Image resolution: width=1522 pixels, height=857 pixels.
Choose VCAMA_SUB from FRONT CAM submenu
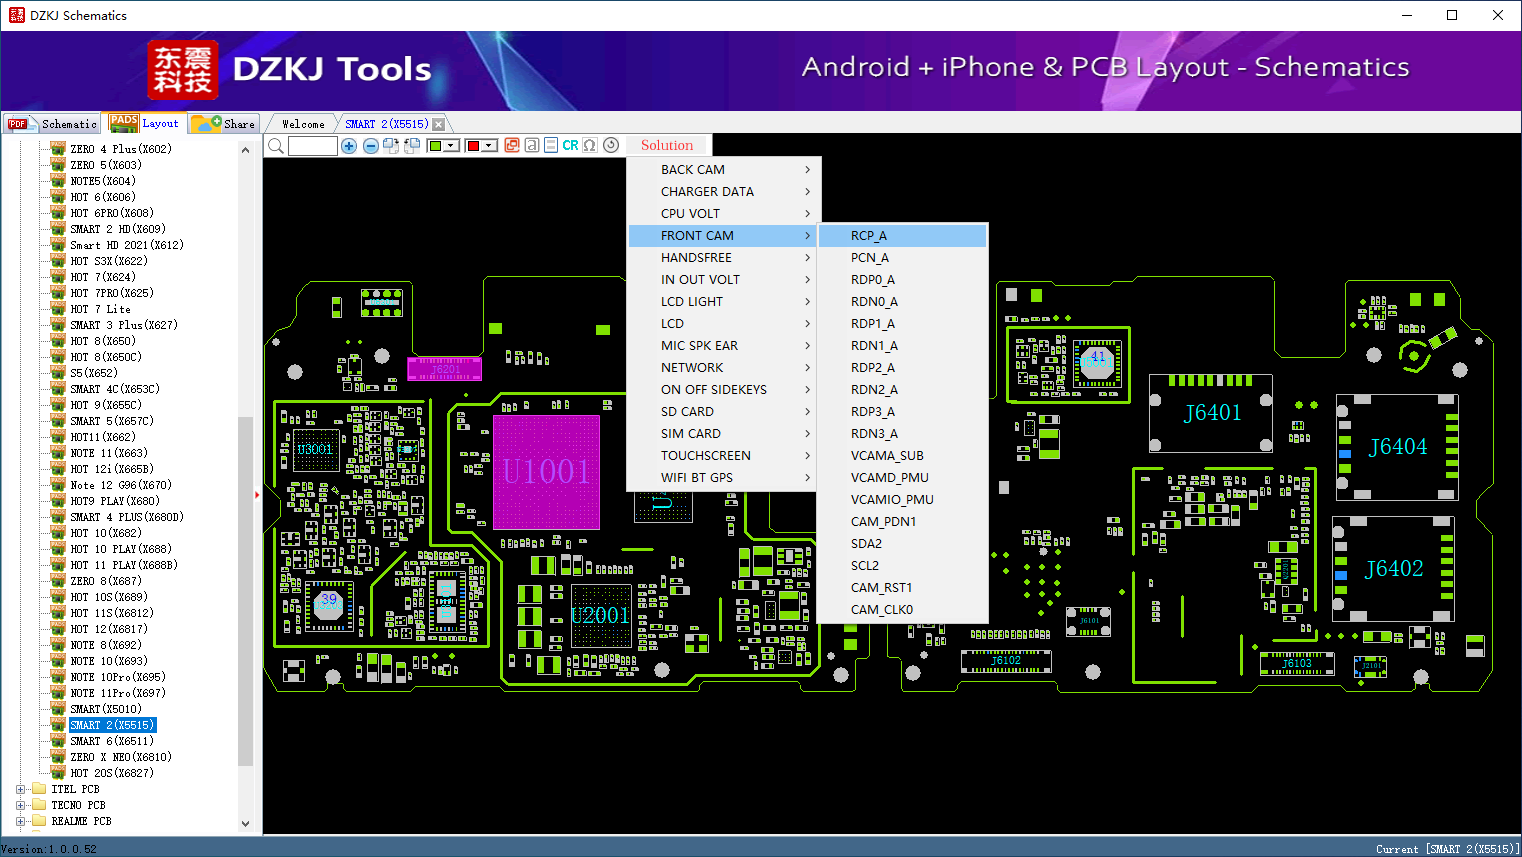pos(903,456)
